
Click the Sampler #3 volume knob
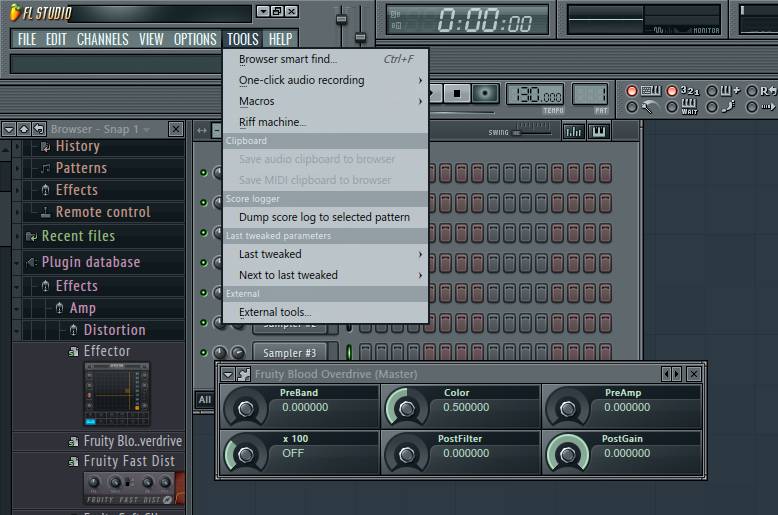coord(238,353)
